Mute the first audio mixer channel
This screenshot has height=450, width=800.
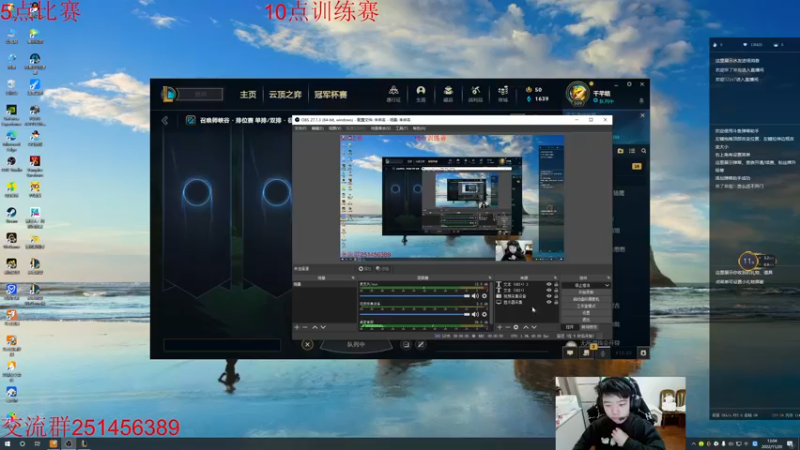[x=475, y=296]
